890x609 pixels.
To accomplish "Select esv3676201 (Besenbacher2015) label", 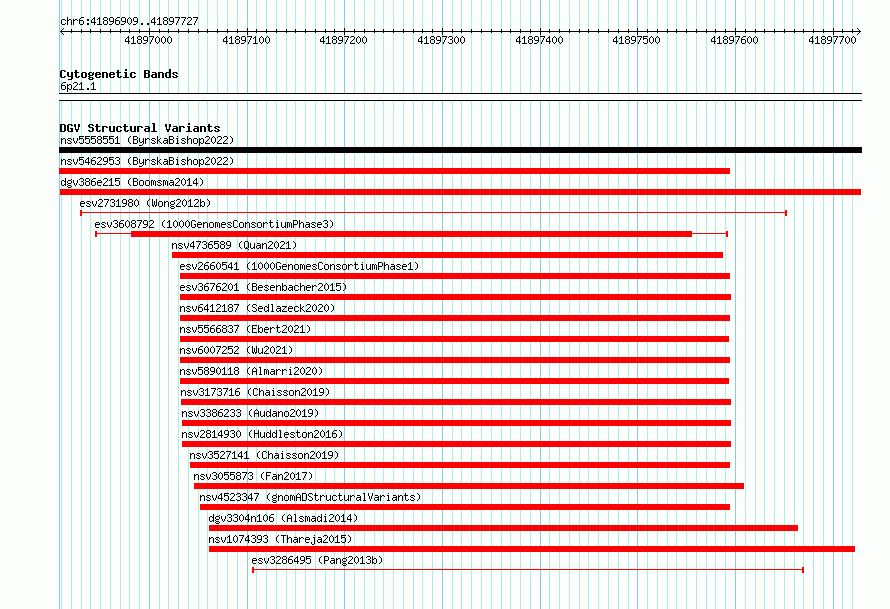I will click(x=263, y=287).
